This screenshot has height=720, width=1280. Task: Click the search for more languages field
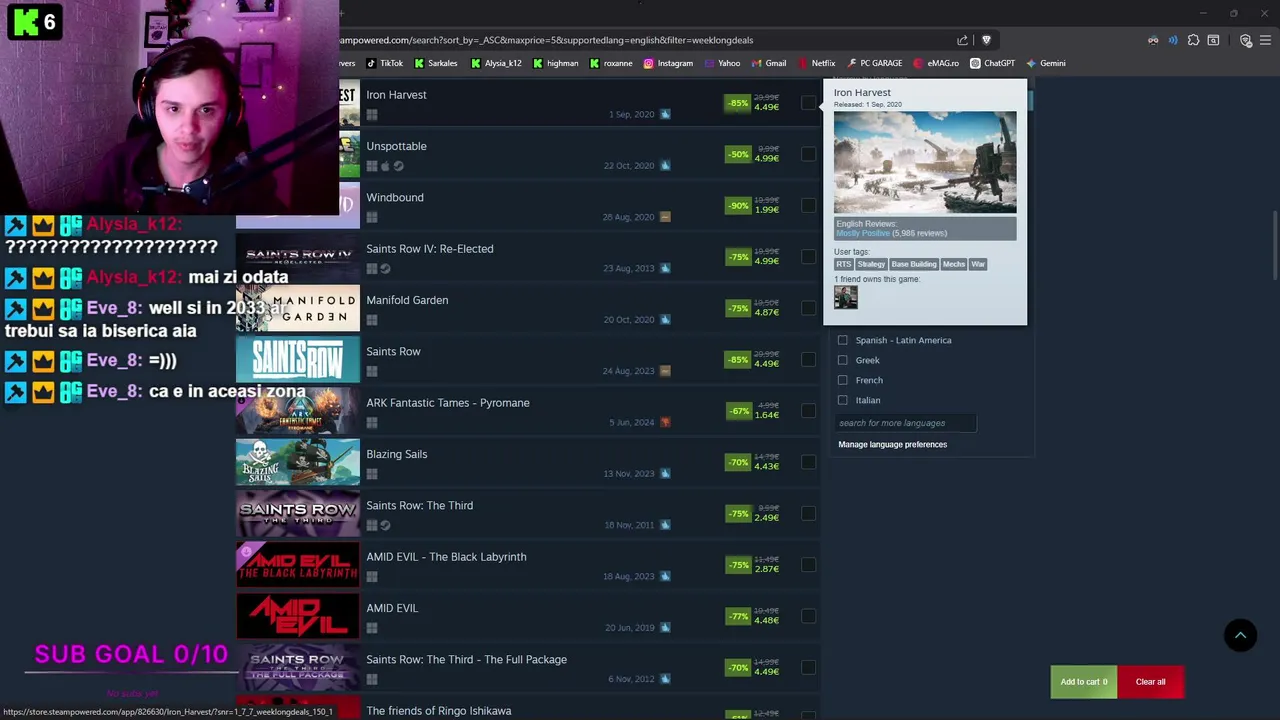click(905, 423)
